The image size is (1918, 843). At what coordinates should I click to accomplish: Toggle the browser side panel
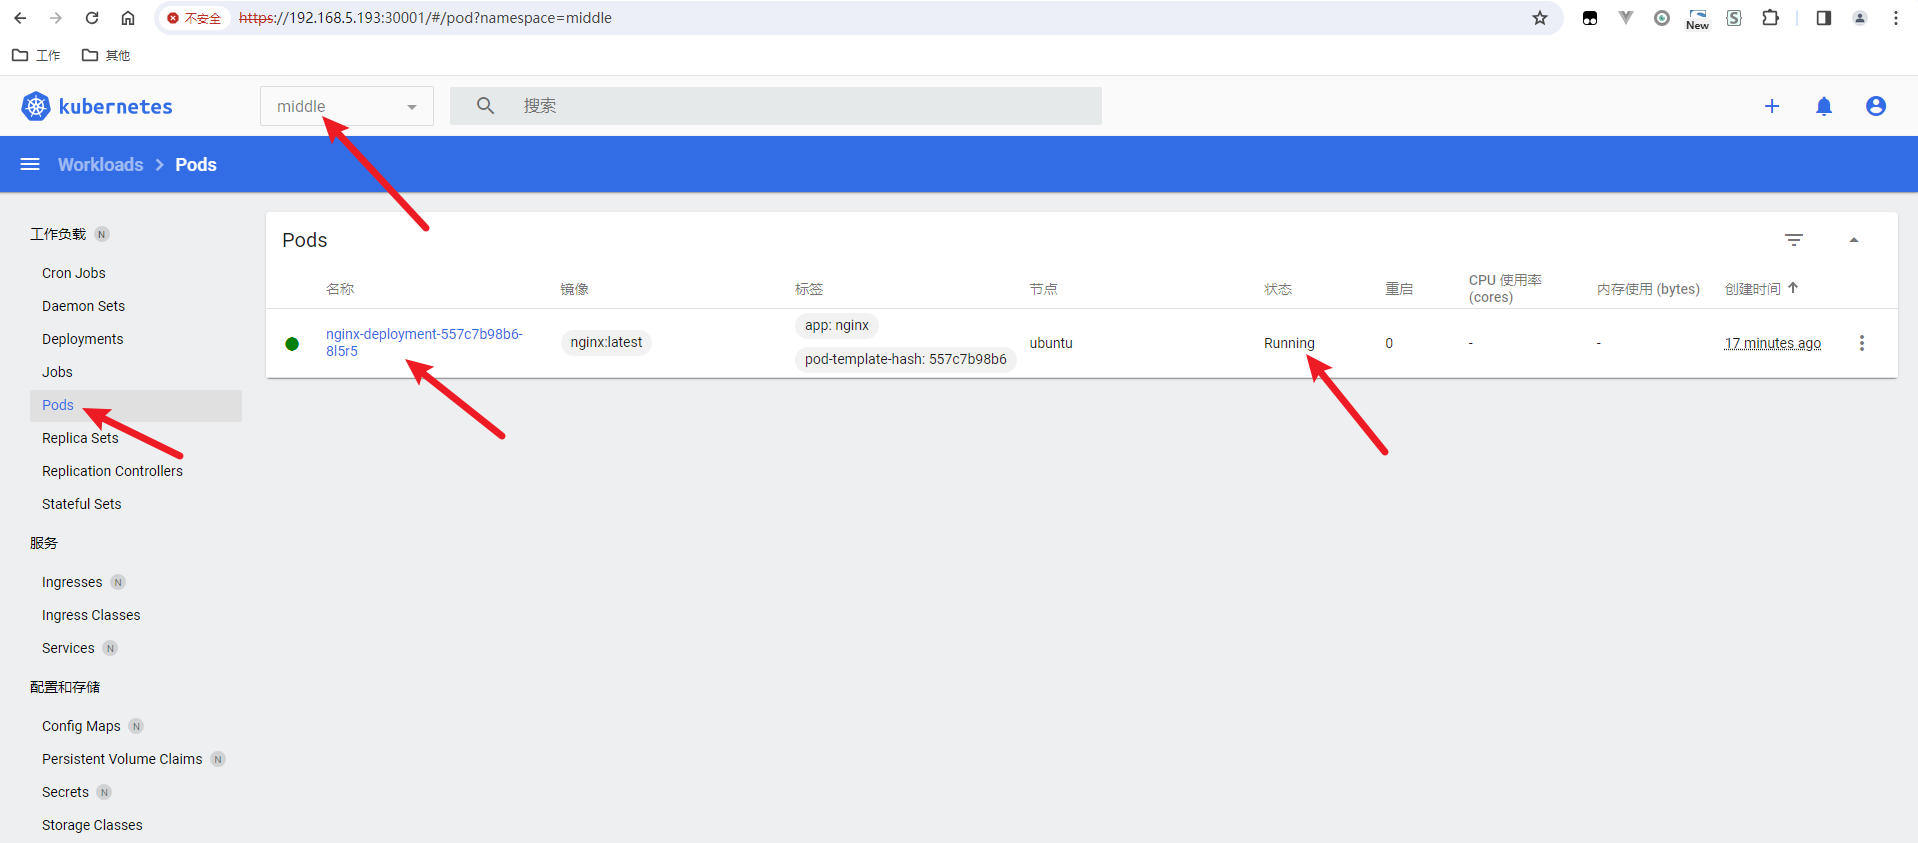pyautogui.click(x=1824, y=18)
